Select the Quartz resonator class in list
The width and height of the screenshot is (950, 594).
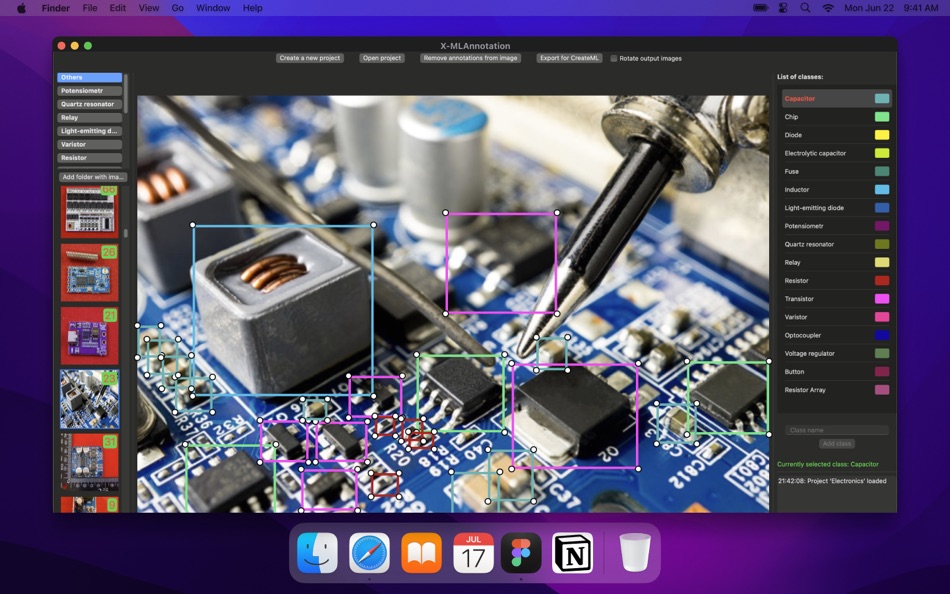coord(836,244)
